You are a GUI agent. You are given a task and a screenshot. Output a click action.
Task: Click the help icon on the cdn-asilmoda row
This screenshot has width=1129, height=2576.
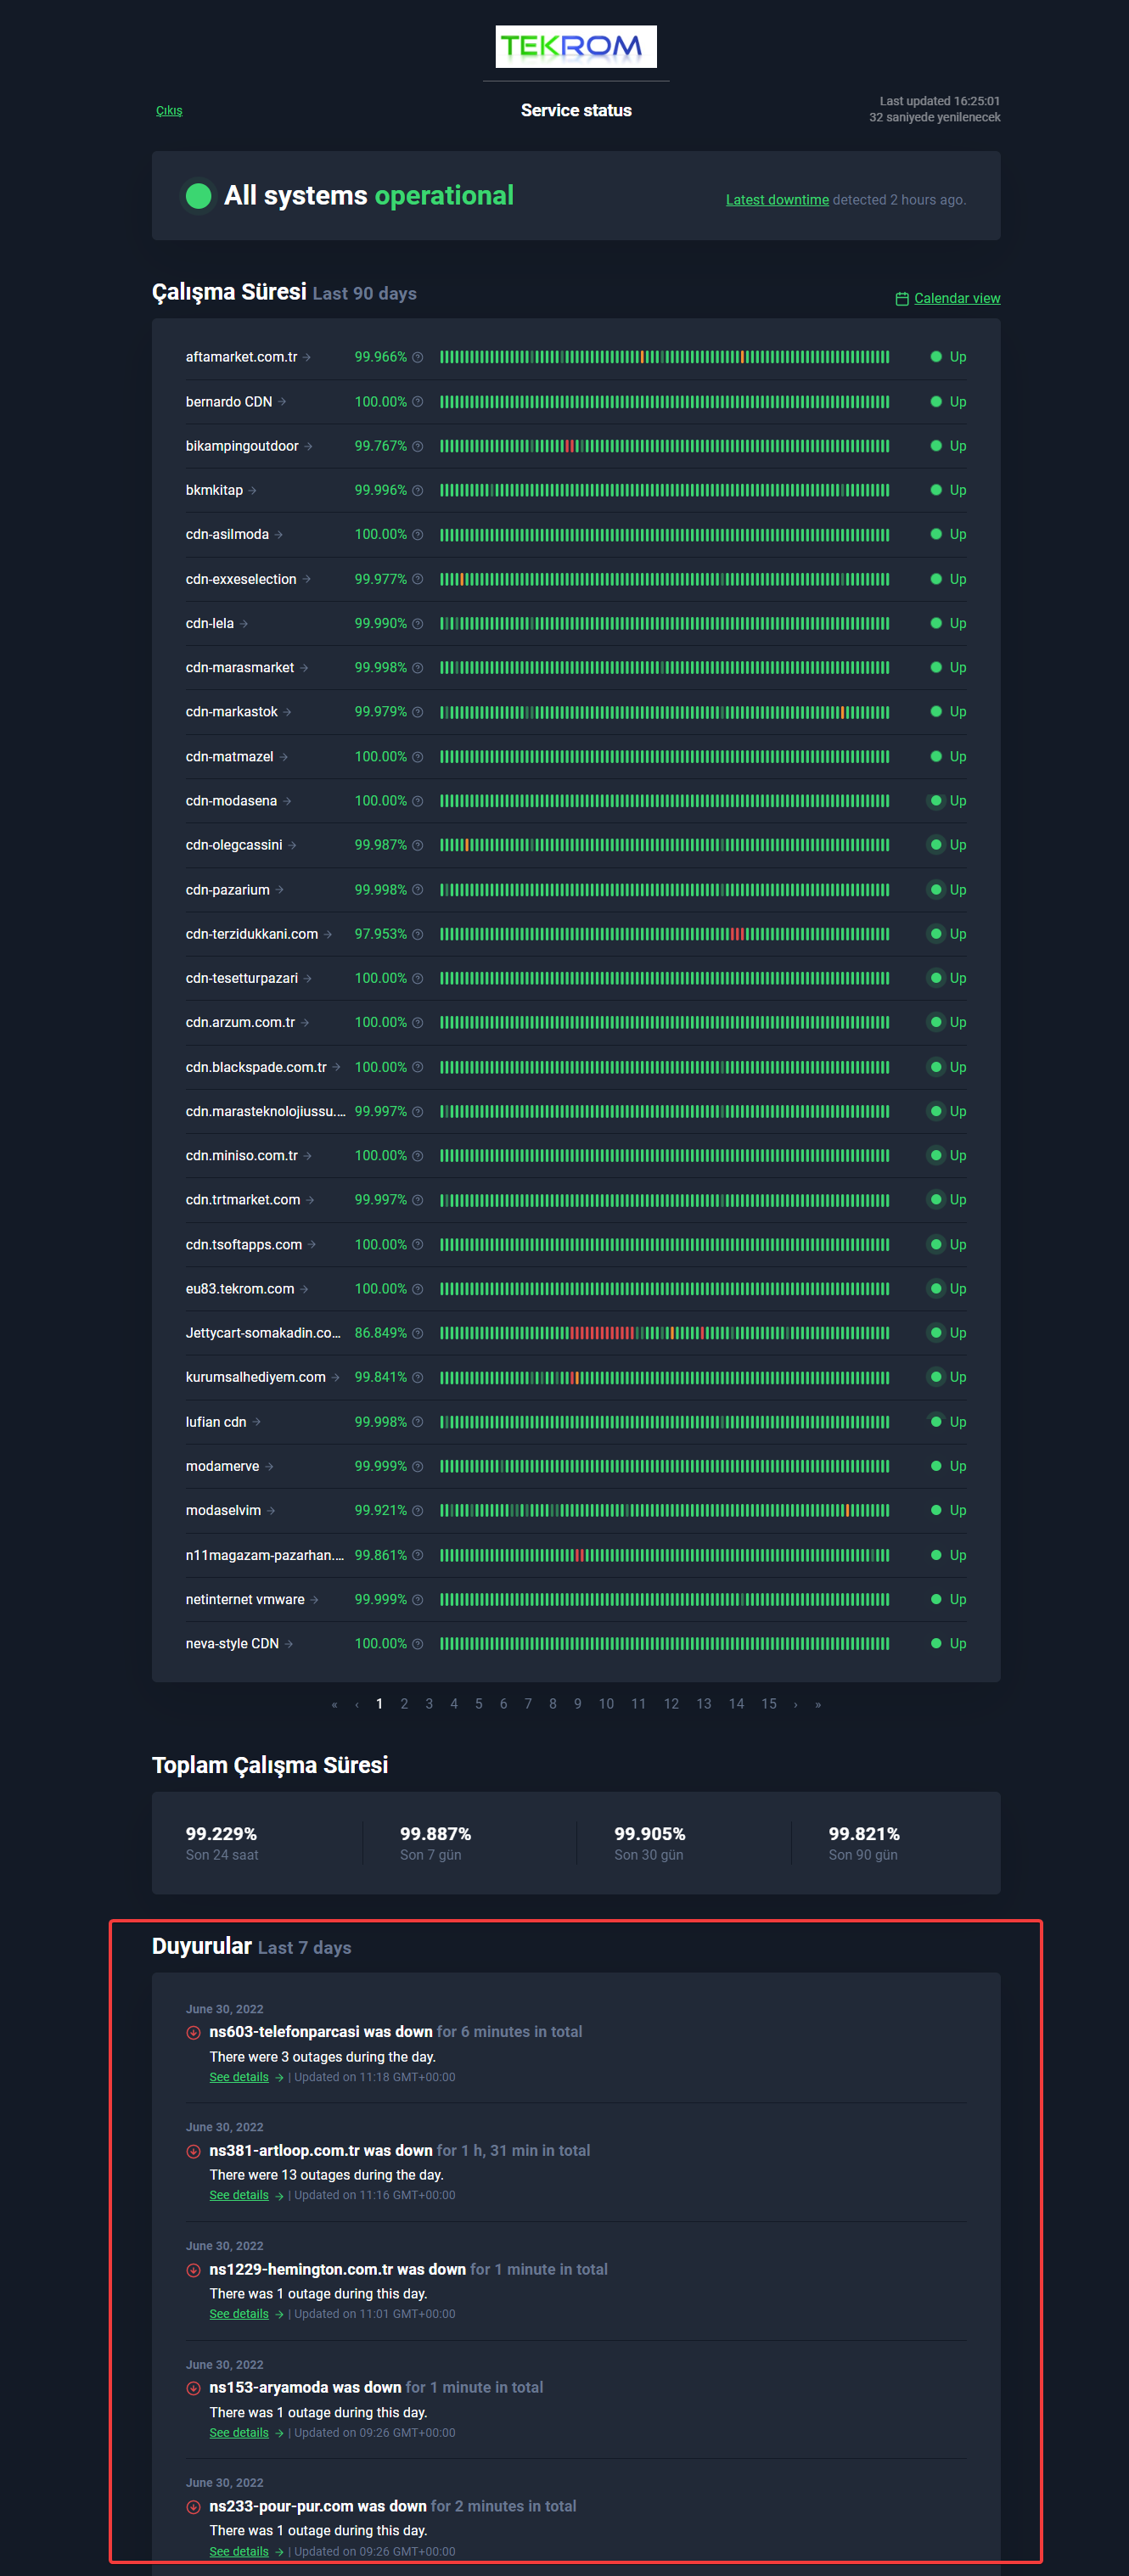418,535
